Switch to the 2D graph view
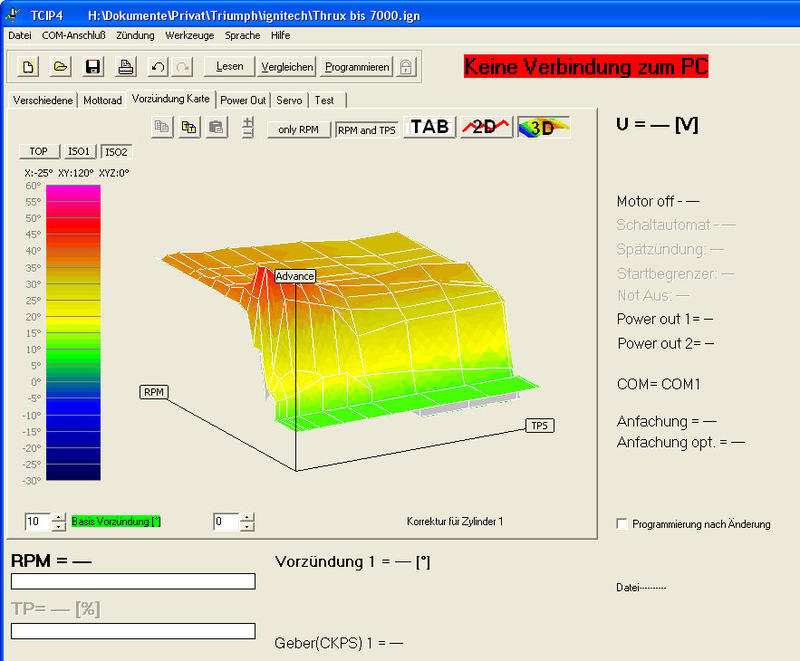This screenshot has width=800, height=661. (486, 127)
